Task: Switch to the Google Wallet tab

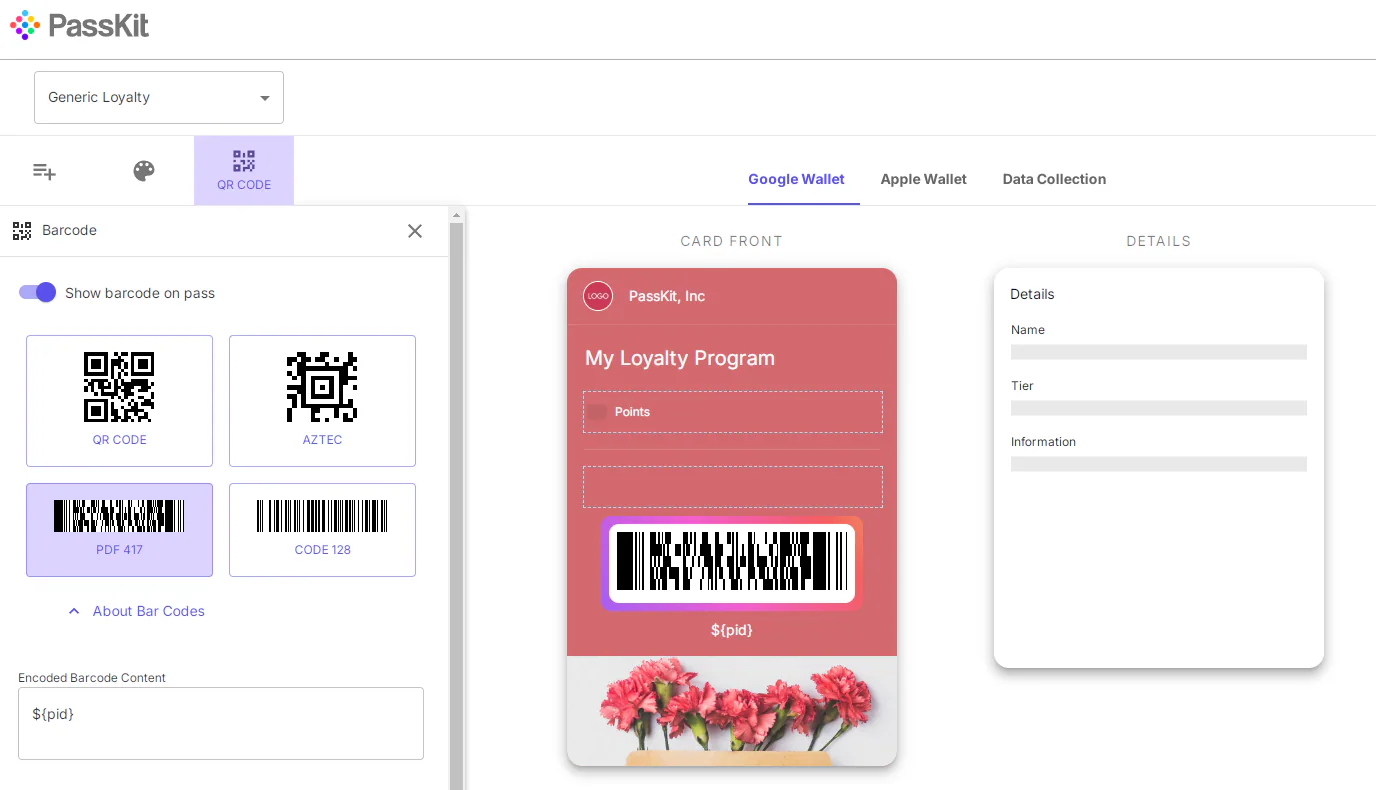Action: [x=796, y=179]
